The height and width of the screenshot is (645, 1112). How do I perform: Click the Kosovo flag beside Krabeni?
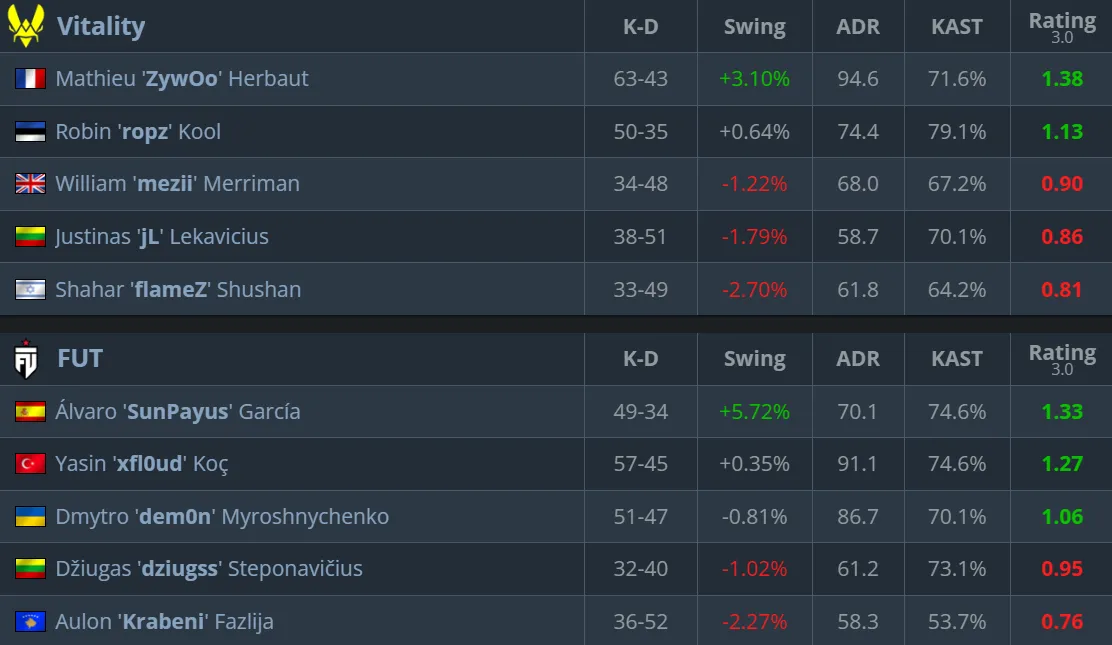click(30, 622)
